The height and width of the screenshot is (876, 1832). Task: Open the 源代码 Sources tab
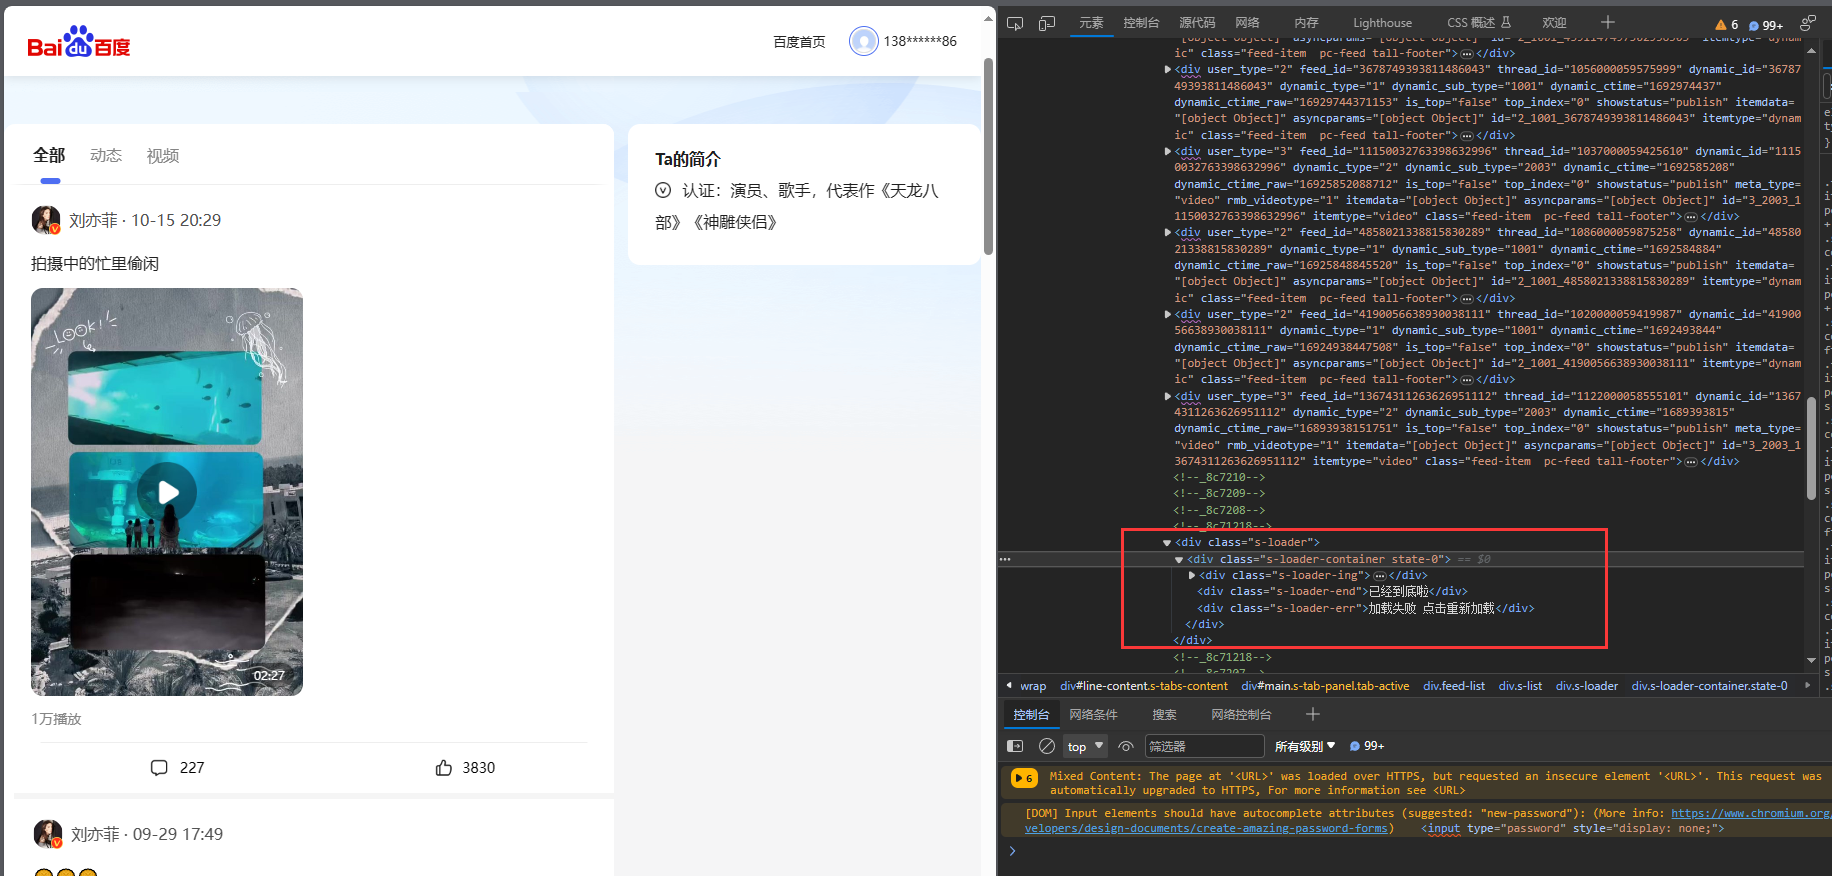[x=1197, y=23]
